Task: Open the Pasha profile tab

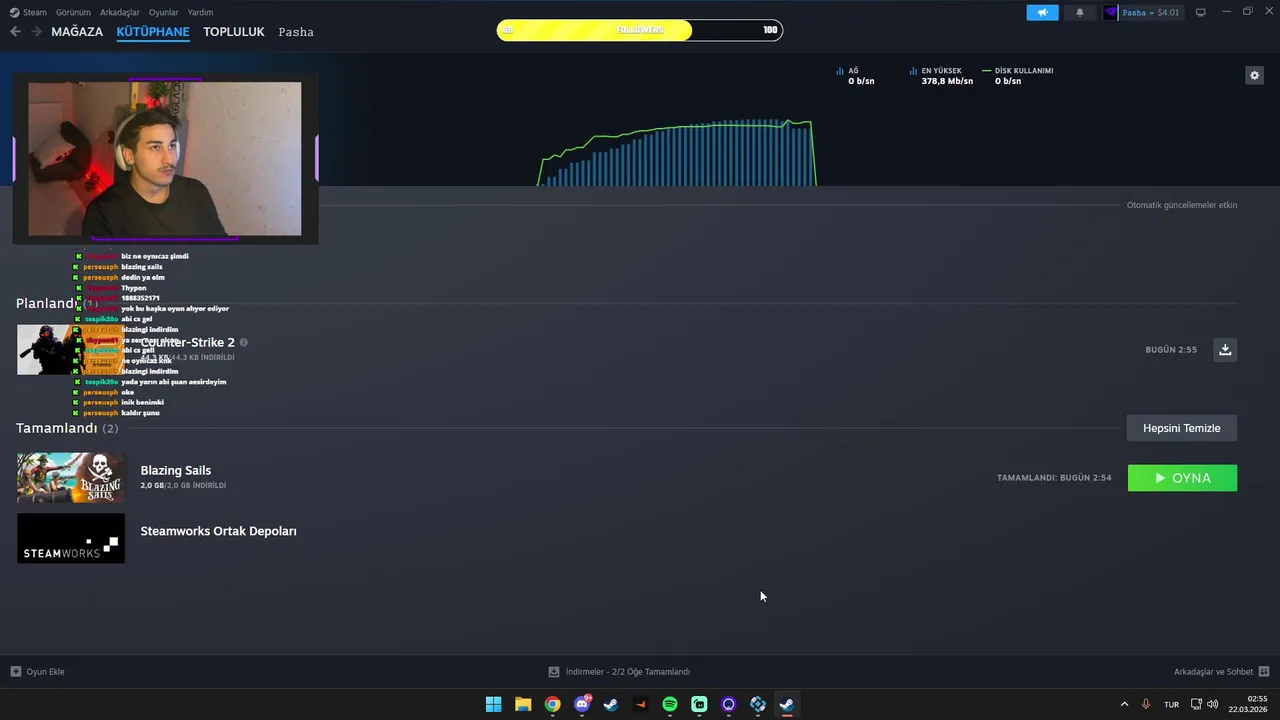Action: [296, 31]
